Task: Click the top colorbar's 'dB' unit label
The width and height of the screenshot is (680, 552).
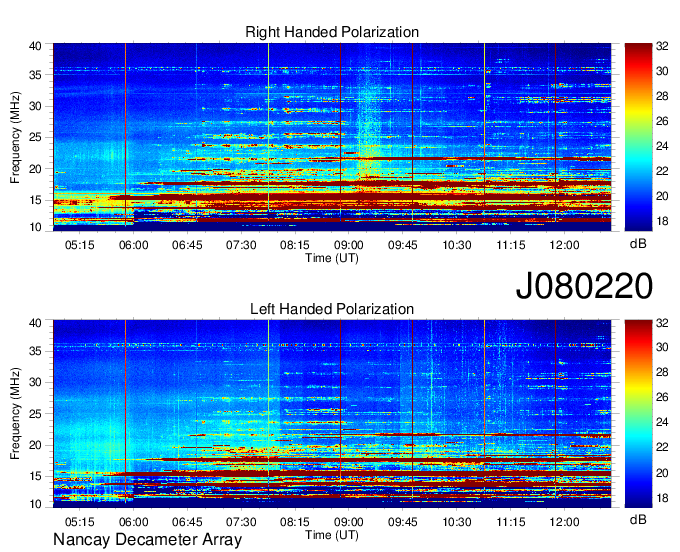Action: (x=638, y=244)
